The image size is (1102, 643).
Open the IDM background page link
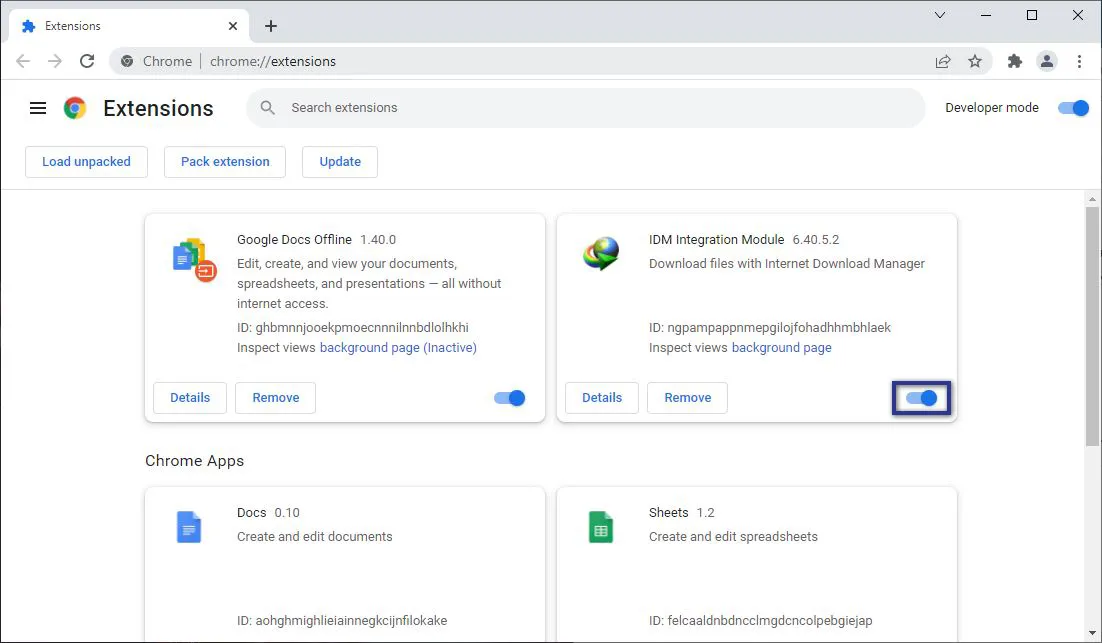click(781, 347)
